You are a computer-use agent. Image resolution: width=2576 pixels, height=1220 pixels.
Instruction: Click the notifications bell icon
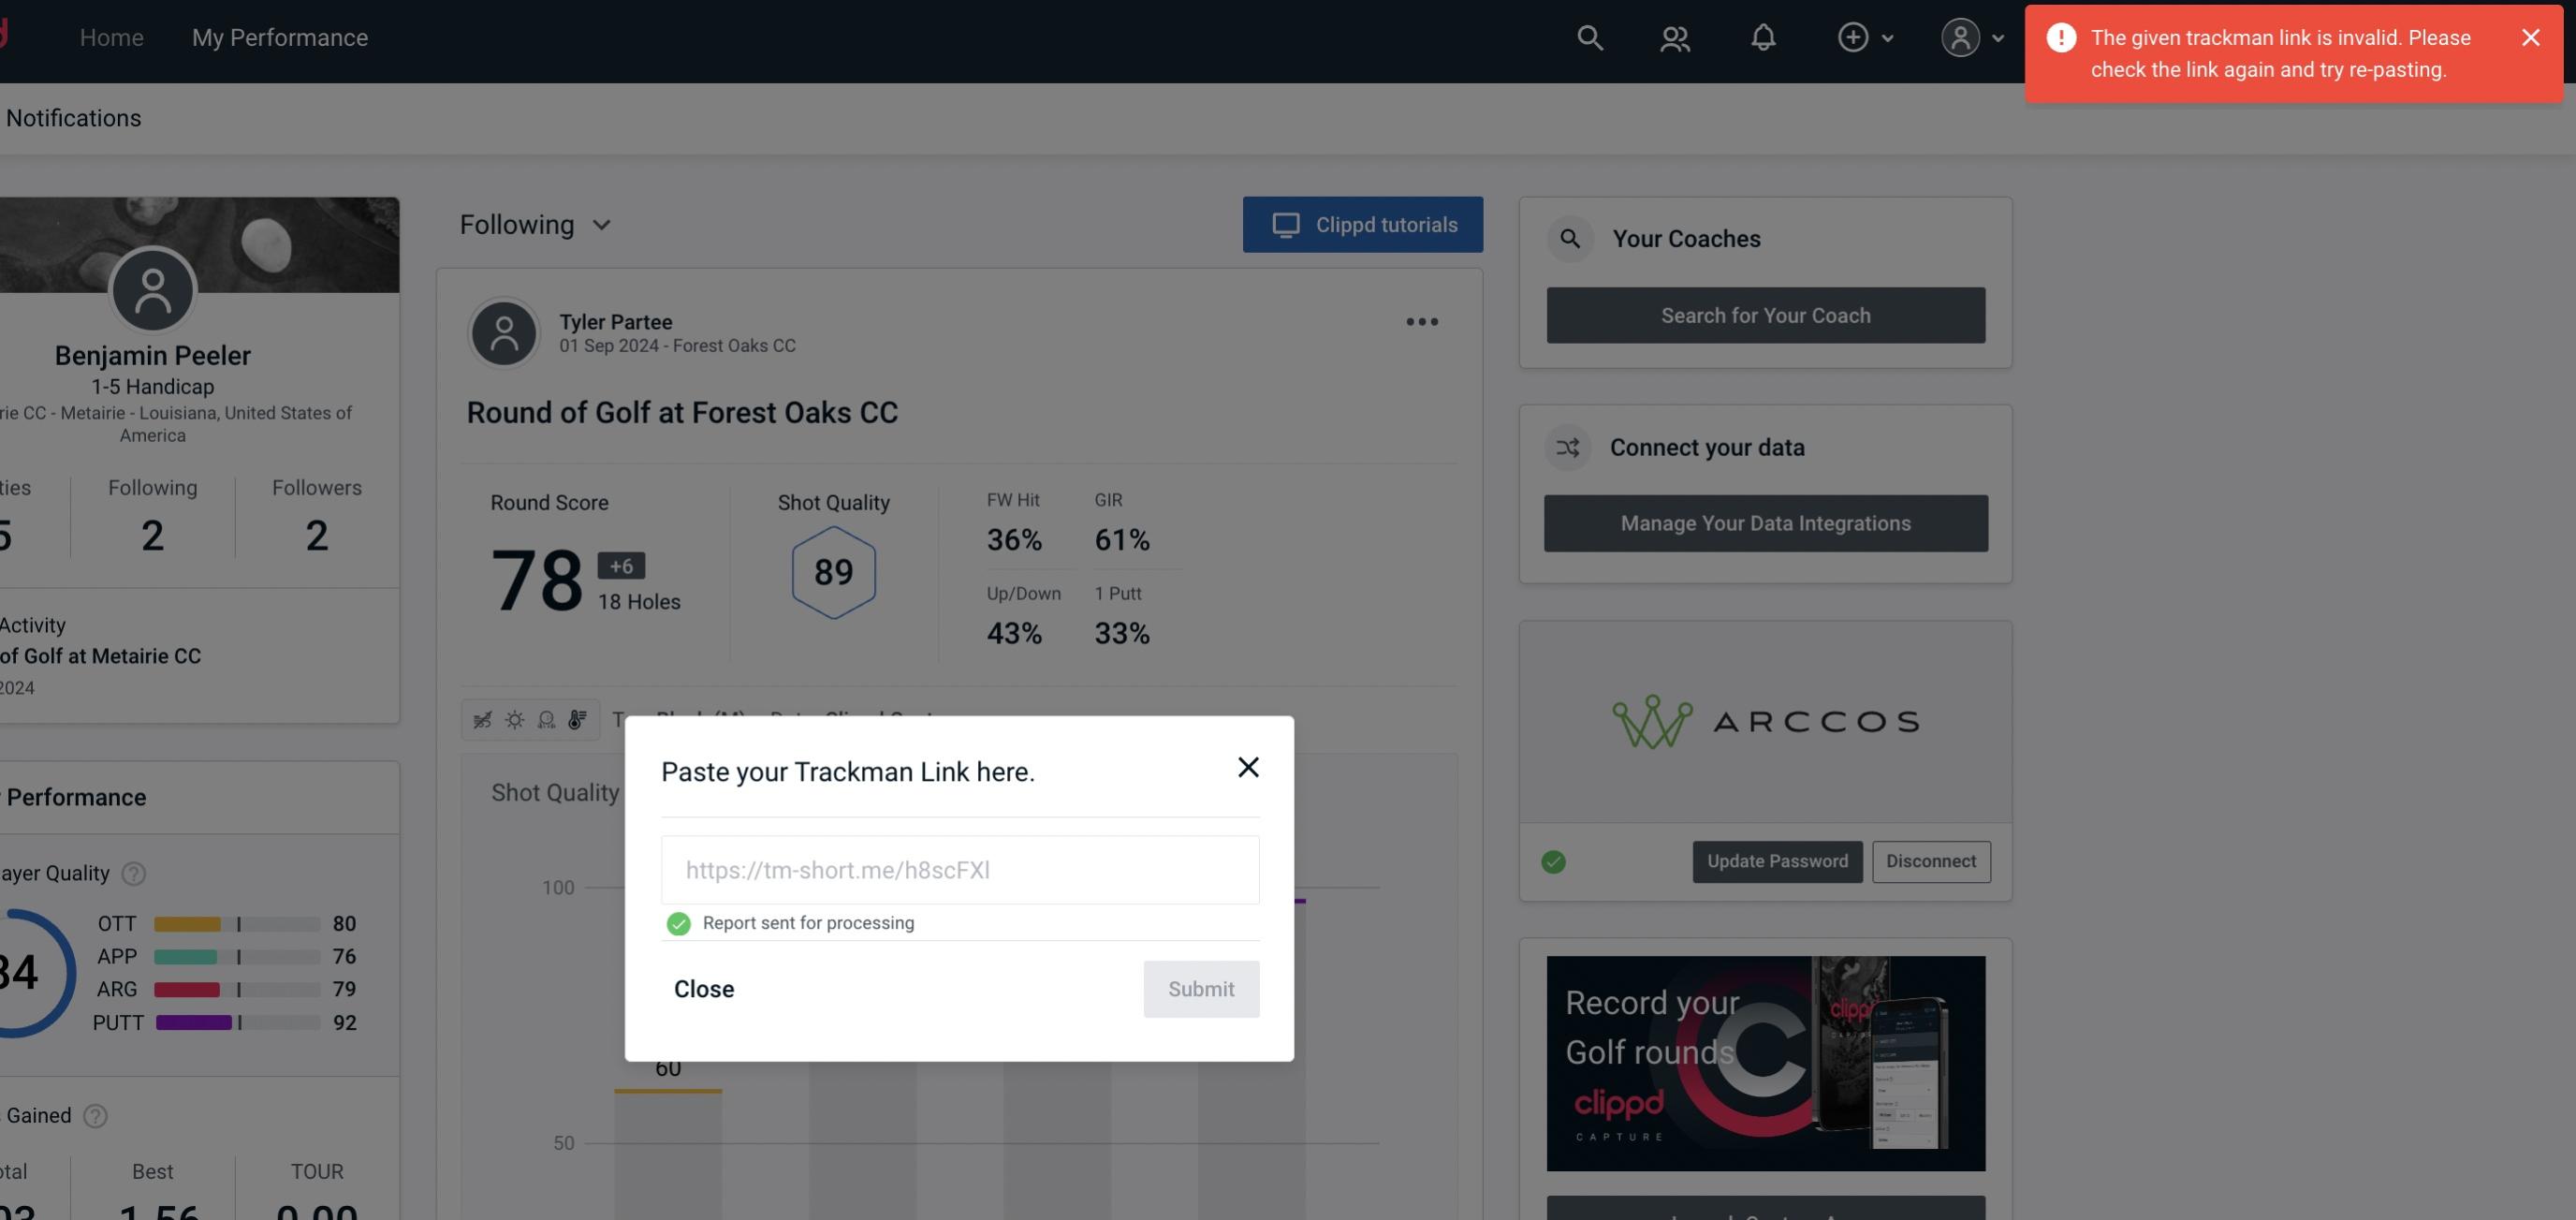(x=1763, y=37)
